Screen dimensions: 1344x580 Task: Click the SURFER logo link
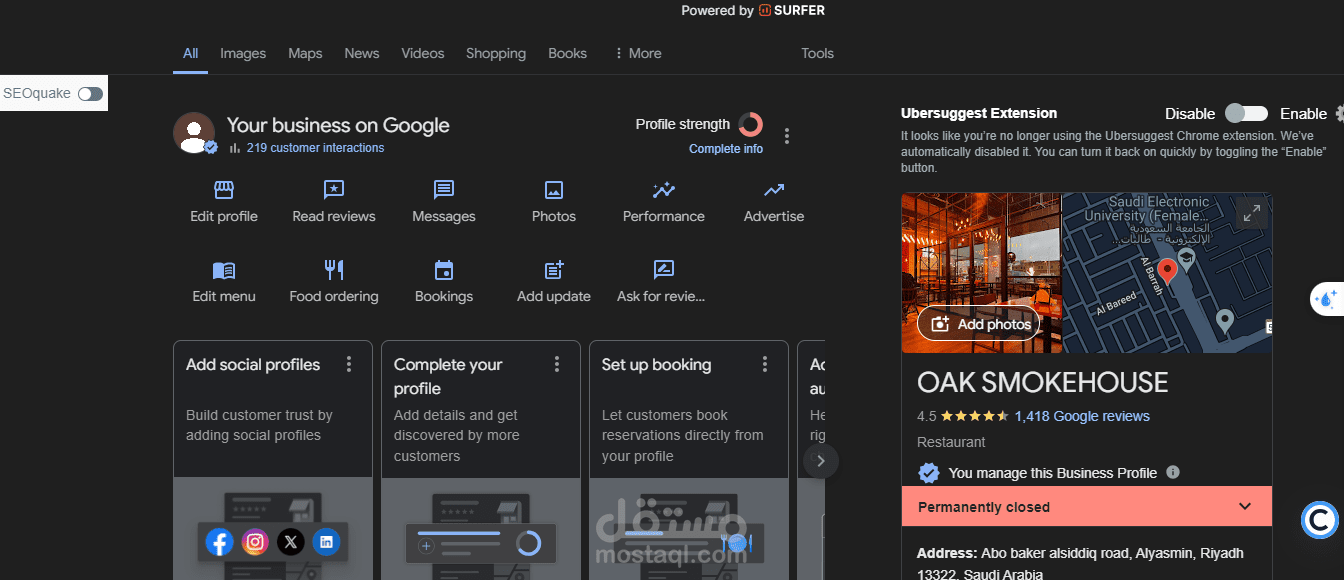[792, 10]
